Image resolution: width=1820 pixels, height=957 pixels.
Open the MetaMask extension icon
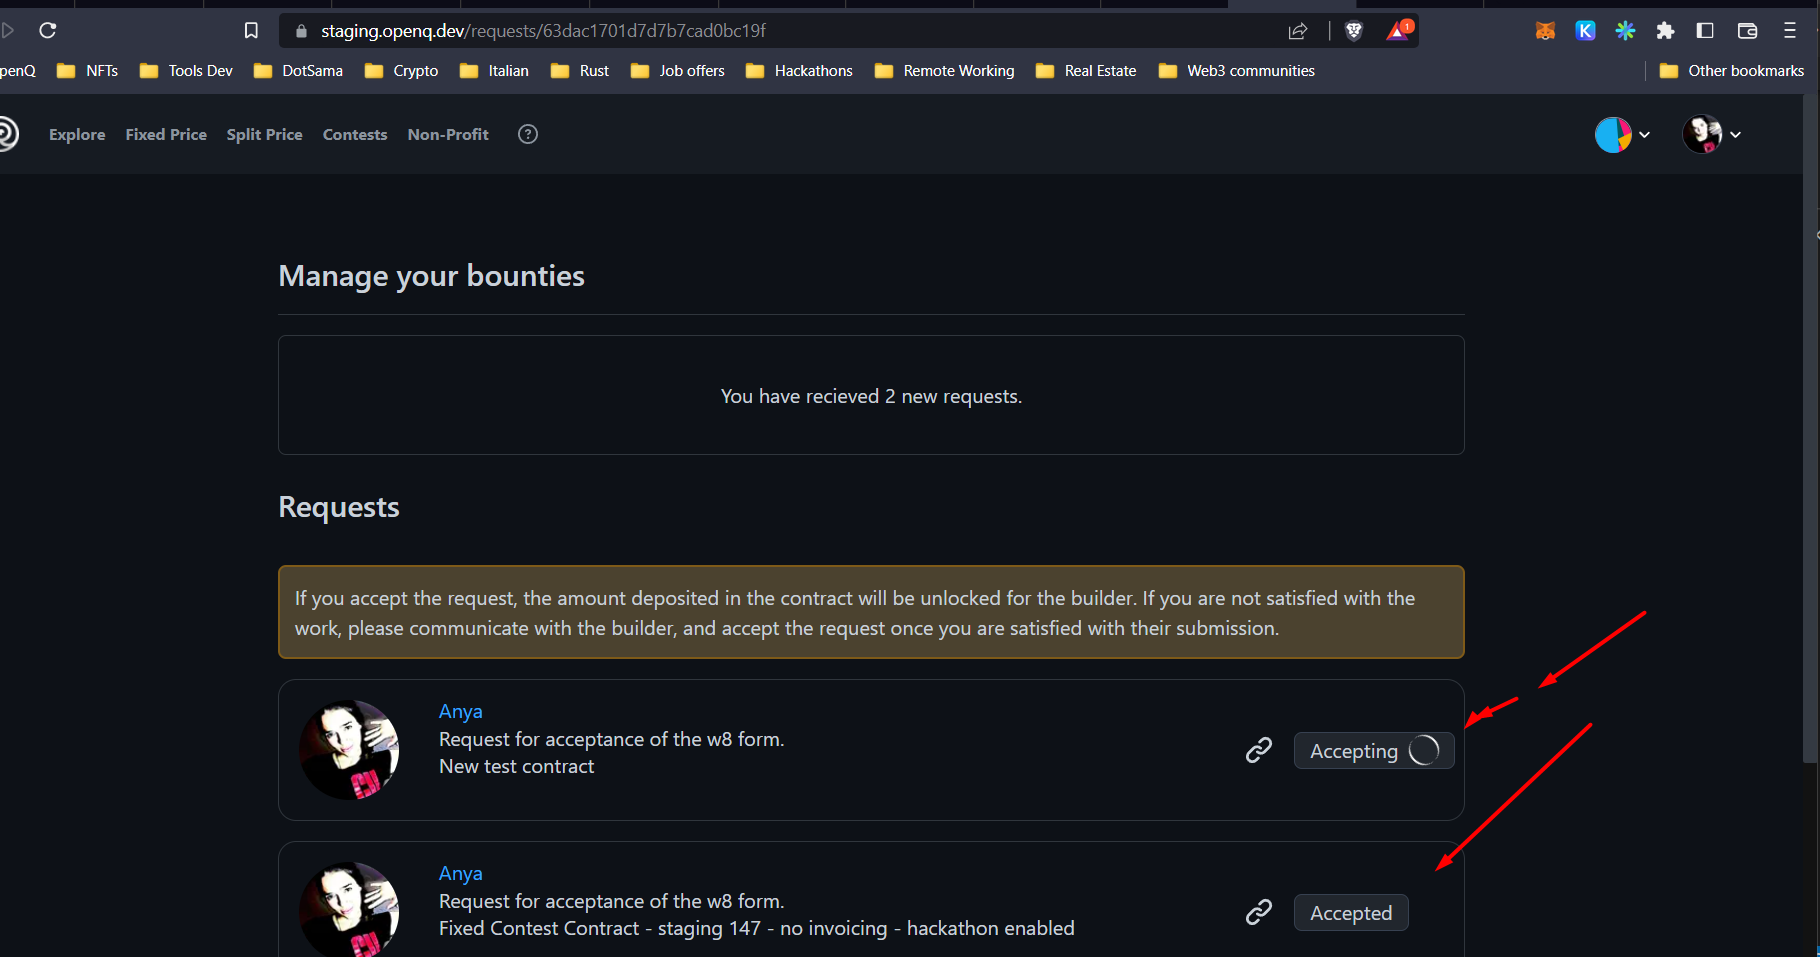[1545, 30]
